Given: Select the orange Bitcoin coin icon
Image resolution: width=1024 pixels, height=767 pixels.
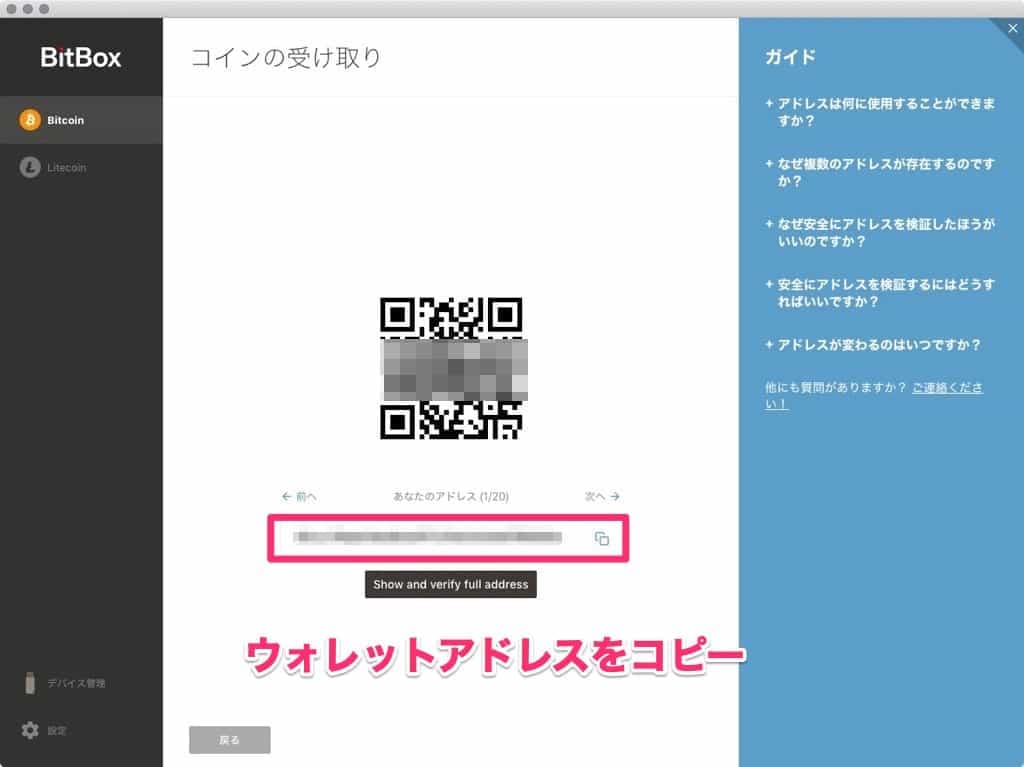Looking at the screenshot, I should pos(29,120).
